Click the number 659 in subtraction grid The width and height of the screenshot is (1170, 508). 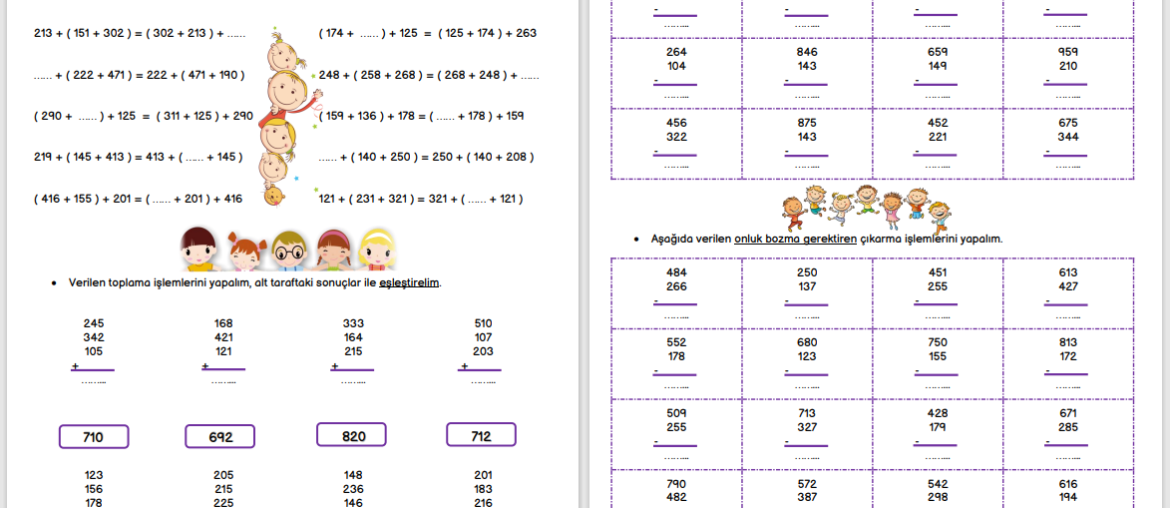coord(937,52)
